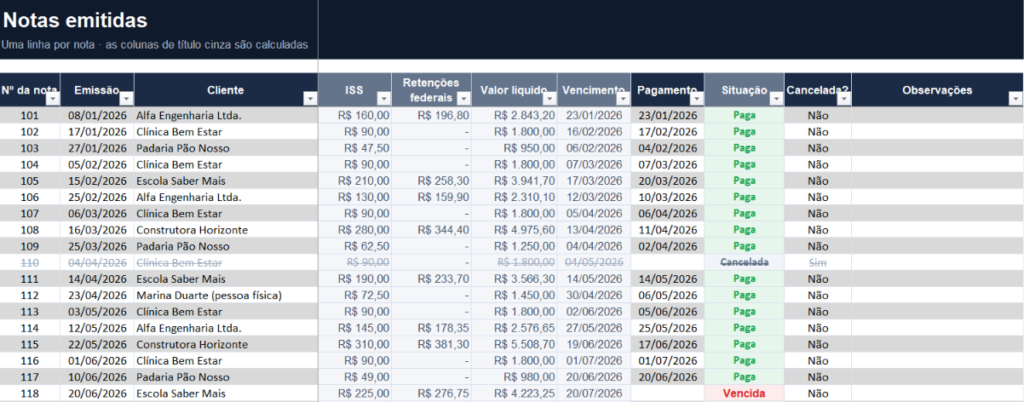
Task: Select the 'Não' cell of nota 118
Action: pos(818,394)
